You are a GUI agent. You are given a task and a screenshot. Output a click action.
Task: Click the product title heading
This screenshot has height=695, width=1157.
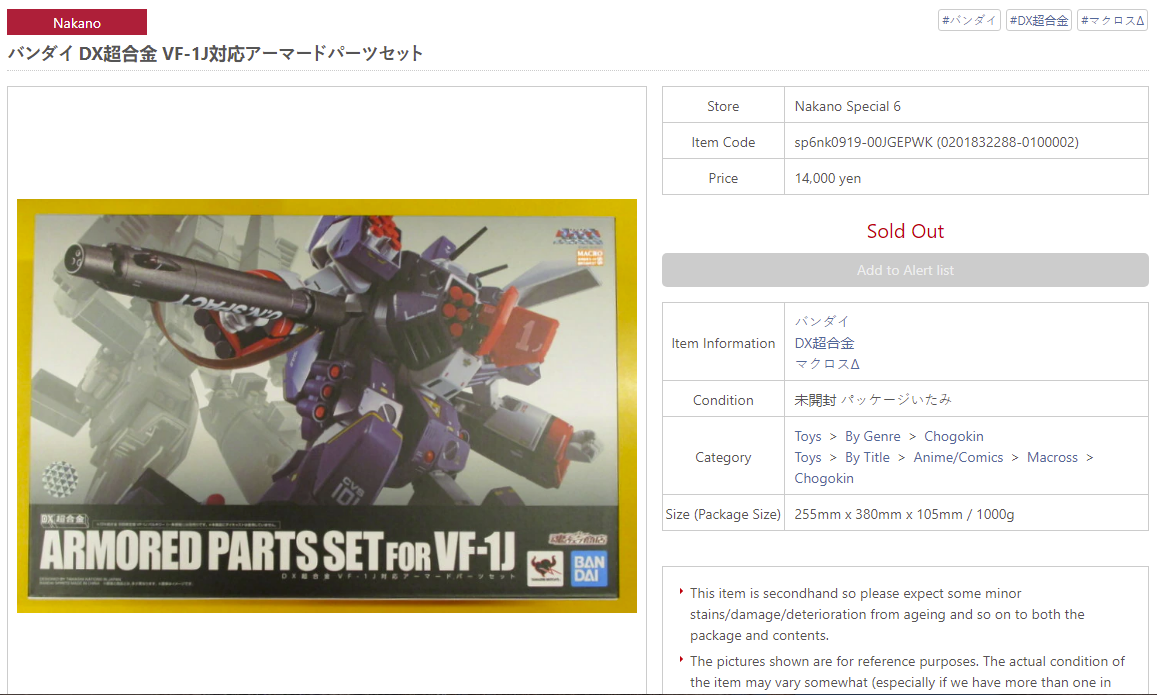(x=215, y=53)
